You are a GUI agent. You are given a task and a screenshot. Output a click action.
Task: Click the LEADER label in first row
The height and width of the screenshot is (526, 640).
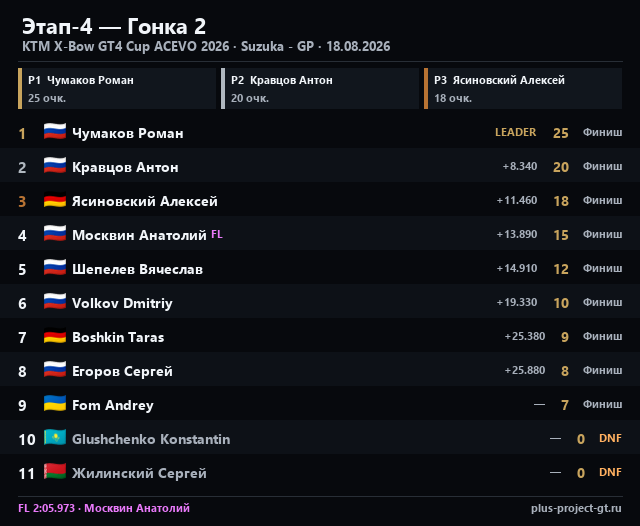[x=516, y=132]
